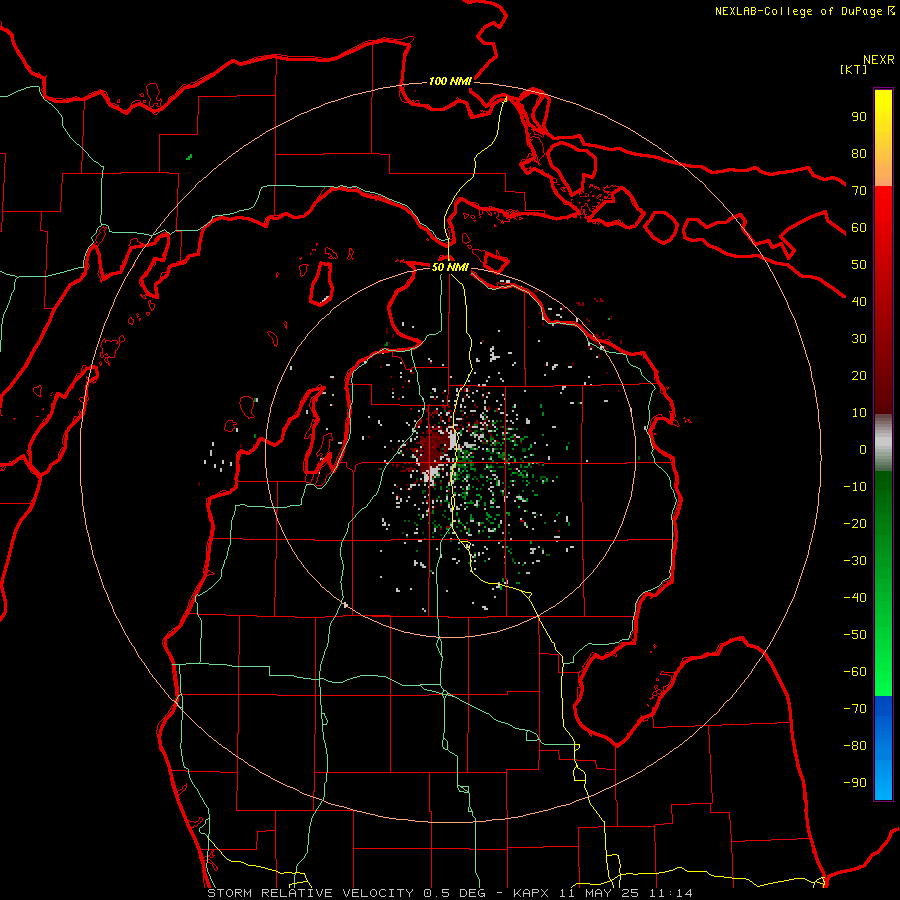Click the -60 value on the velocity scale
The width and height of the screenshot is (900, 900).
coord(855,672)
